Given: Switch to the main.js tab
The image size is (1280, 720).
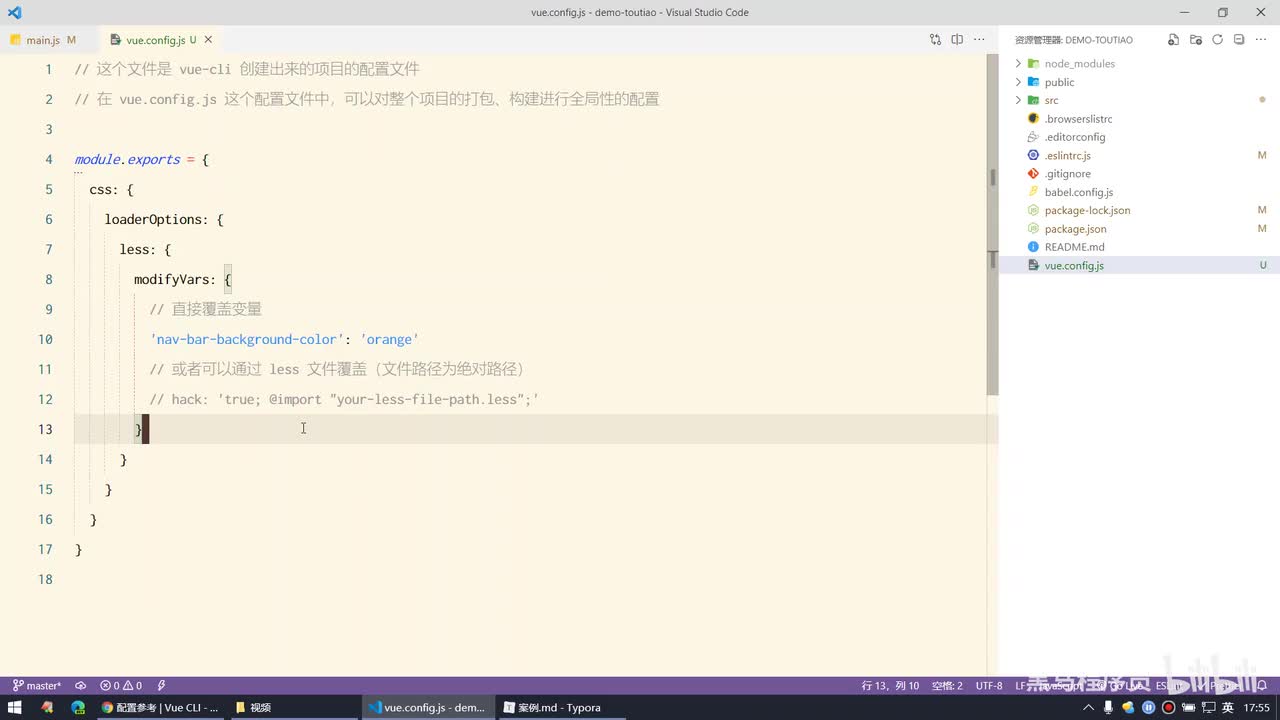Looking at the screenshot, I should [x=43, y=40].
